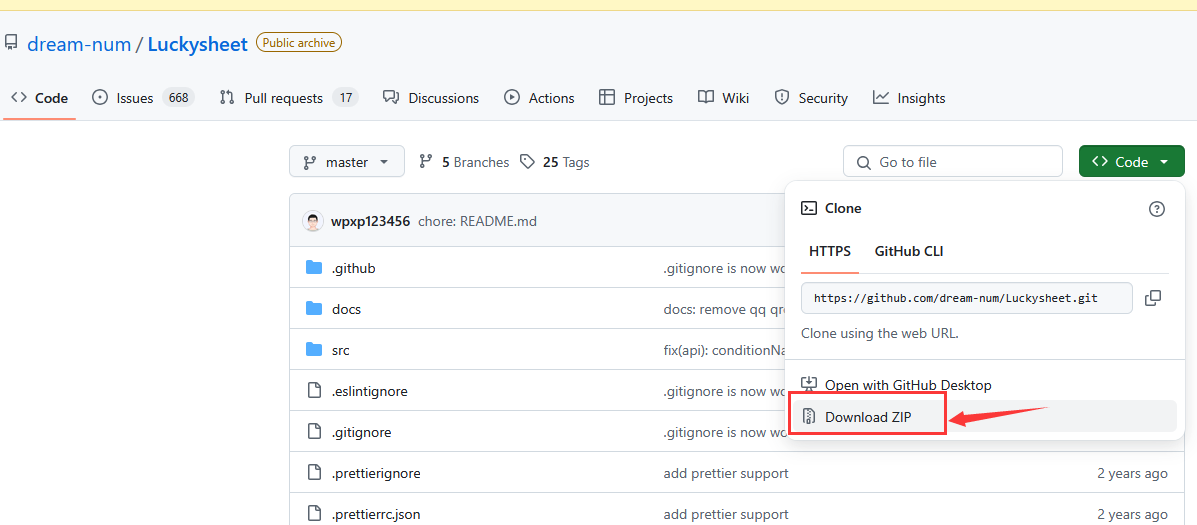Click the wpxp123456 avatar image
The image size is (1197, 525).
(313, 222)
